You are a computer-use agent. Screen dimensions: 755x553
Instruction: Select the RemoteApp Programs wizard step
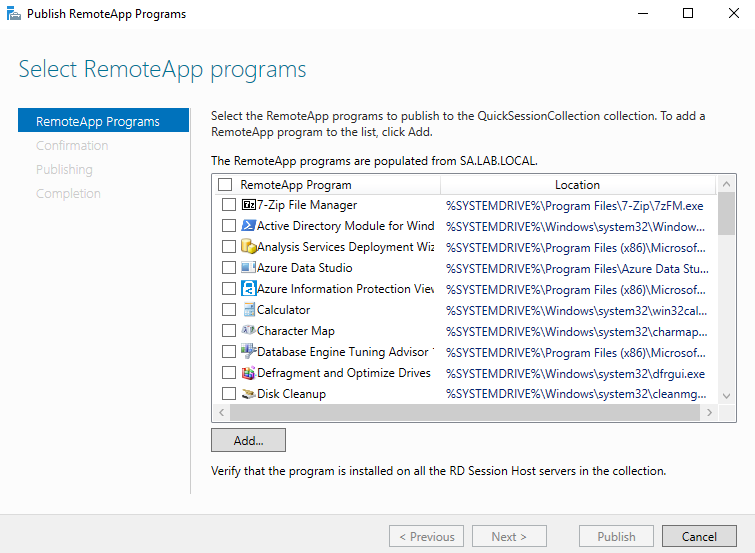pos(104,120)
